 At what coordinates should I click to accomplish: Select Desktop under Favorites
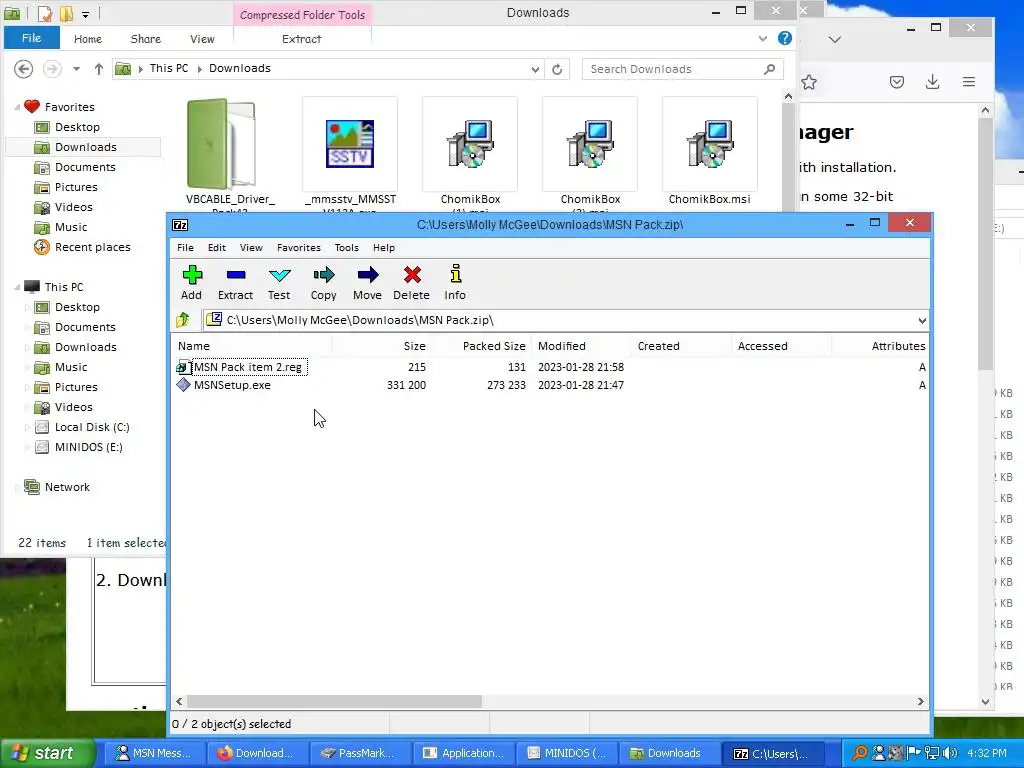coord(77,127)
